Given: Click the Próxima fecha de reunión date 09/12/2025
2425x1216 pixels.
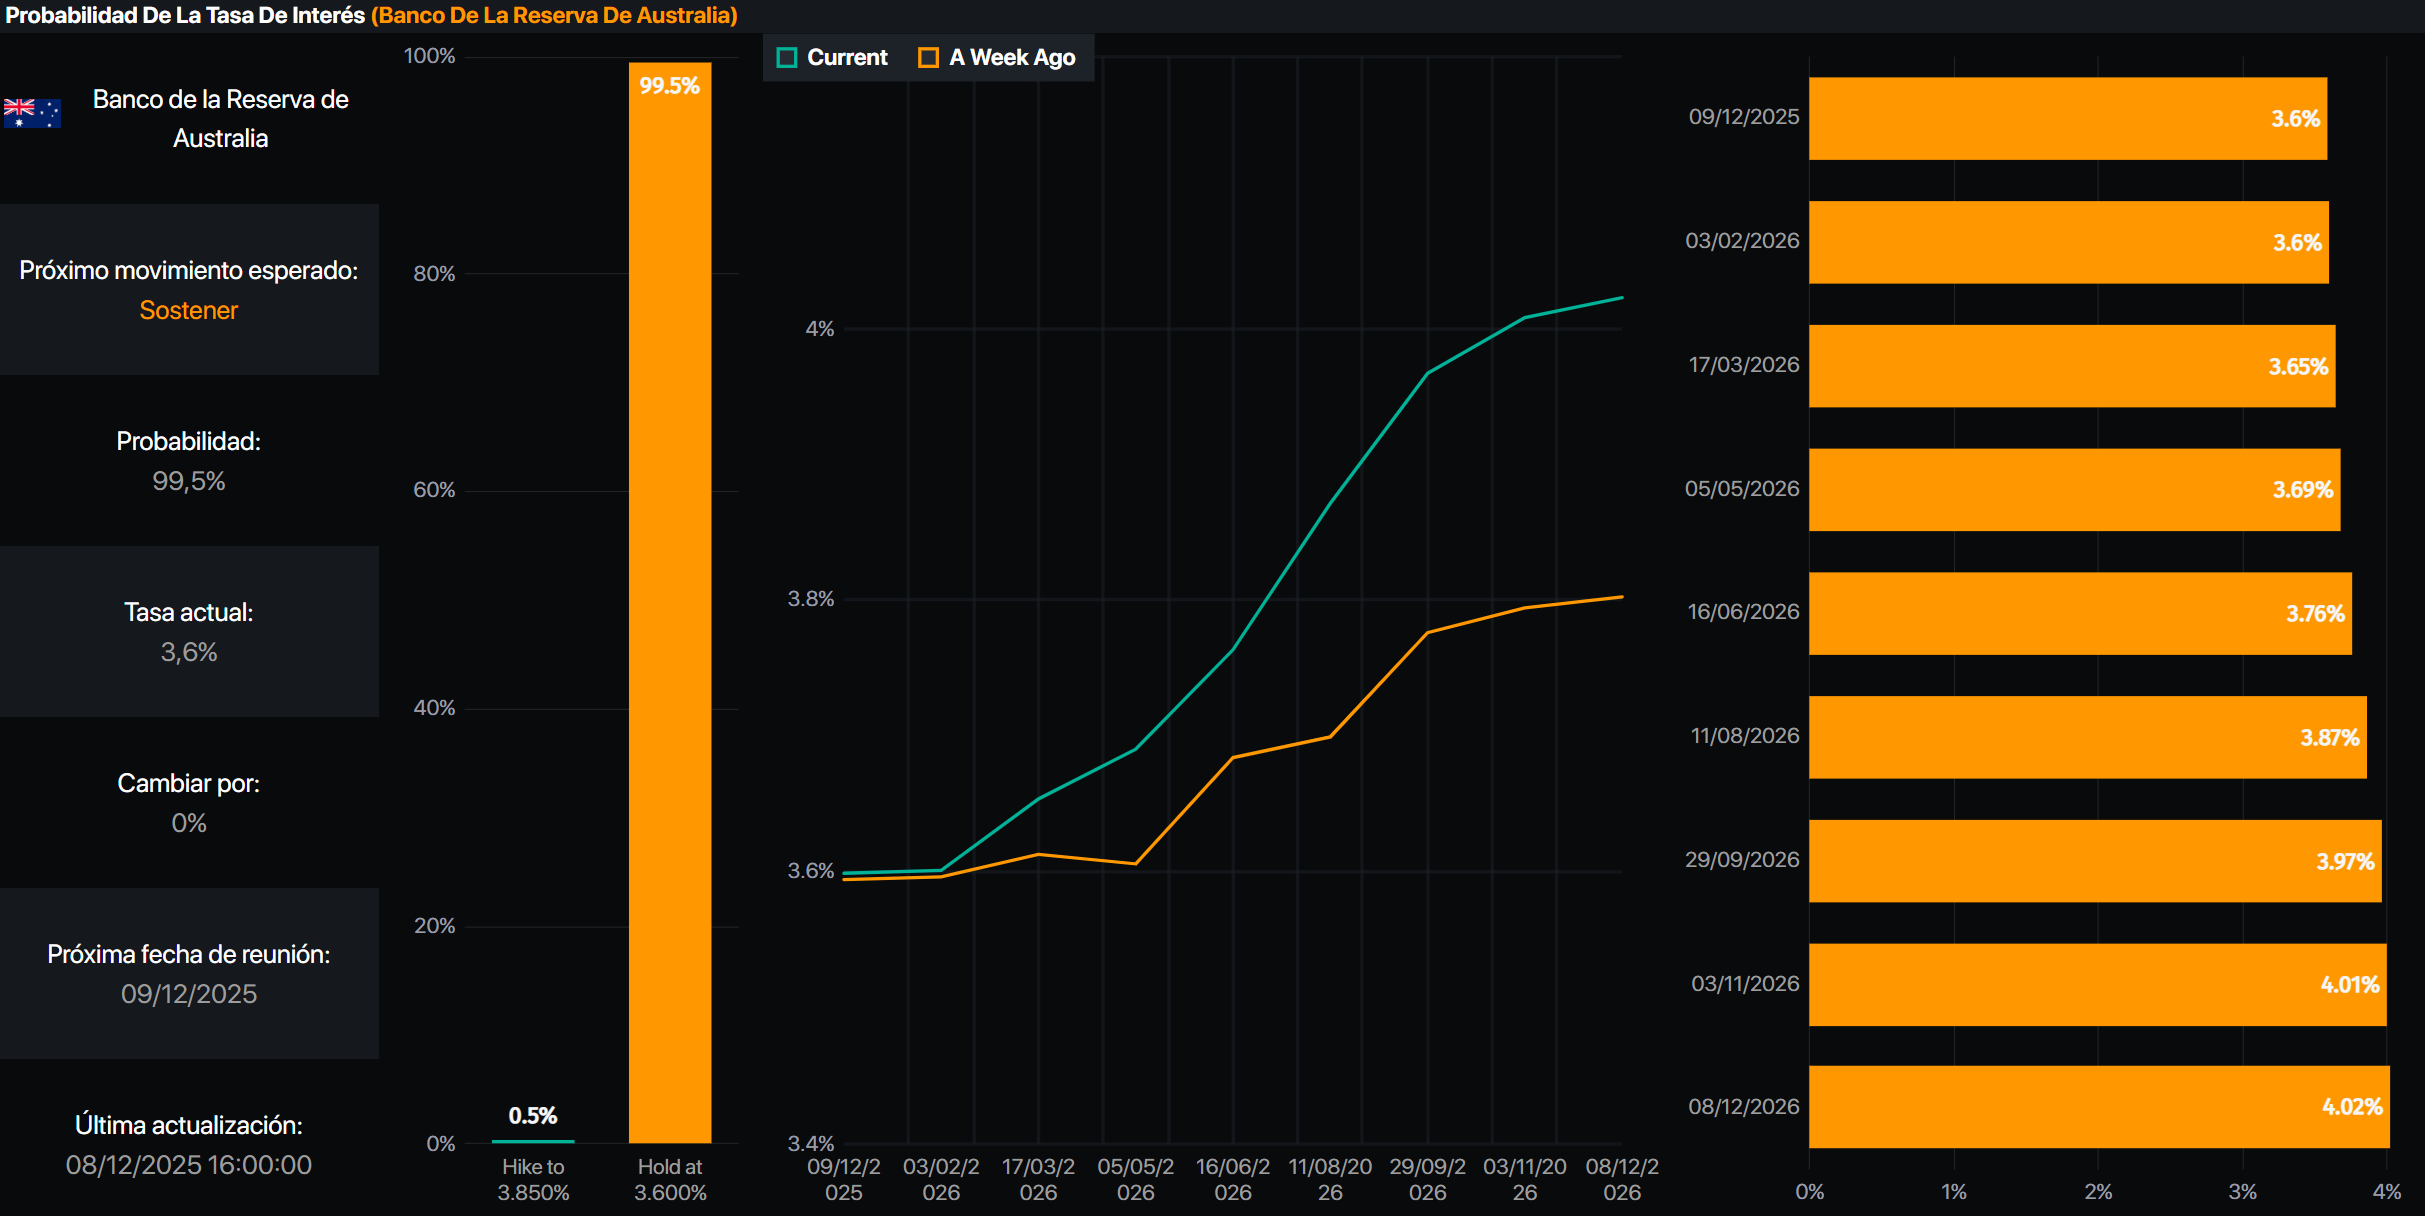Looking at the screenshot, I should (x=188, y=994).
